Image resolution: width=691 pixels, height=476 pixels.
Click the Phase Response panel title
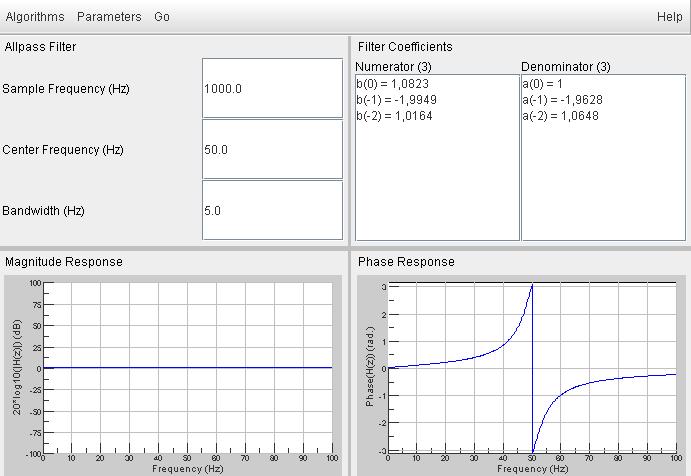406,262
